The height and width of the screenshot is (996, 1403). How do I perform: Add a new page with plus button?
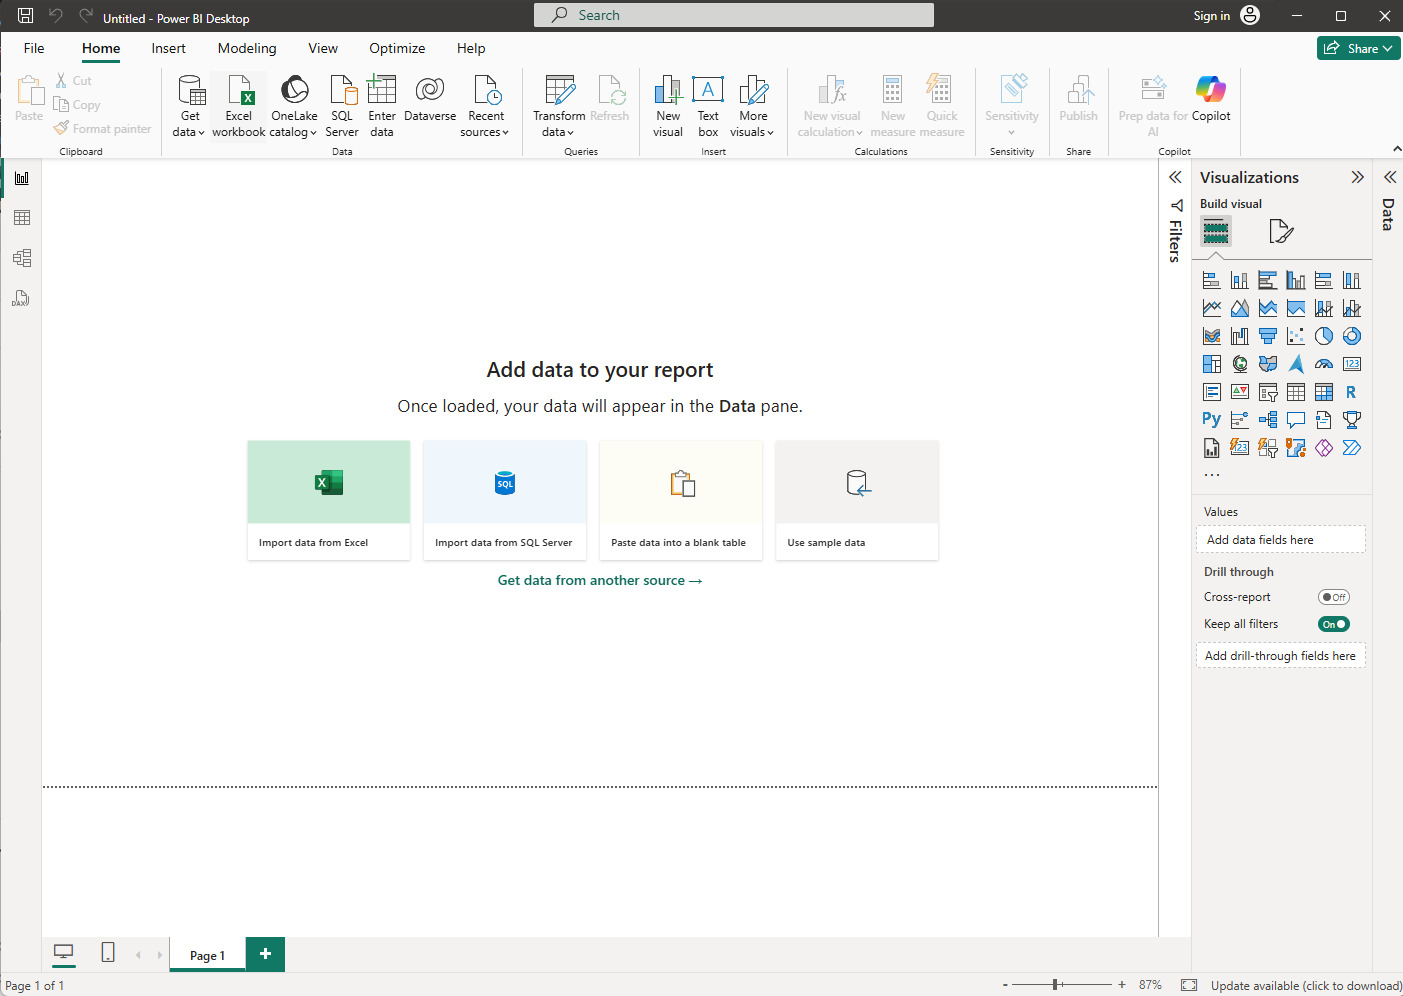[x=265, y=954]
